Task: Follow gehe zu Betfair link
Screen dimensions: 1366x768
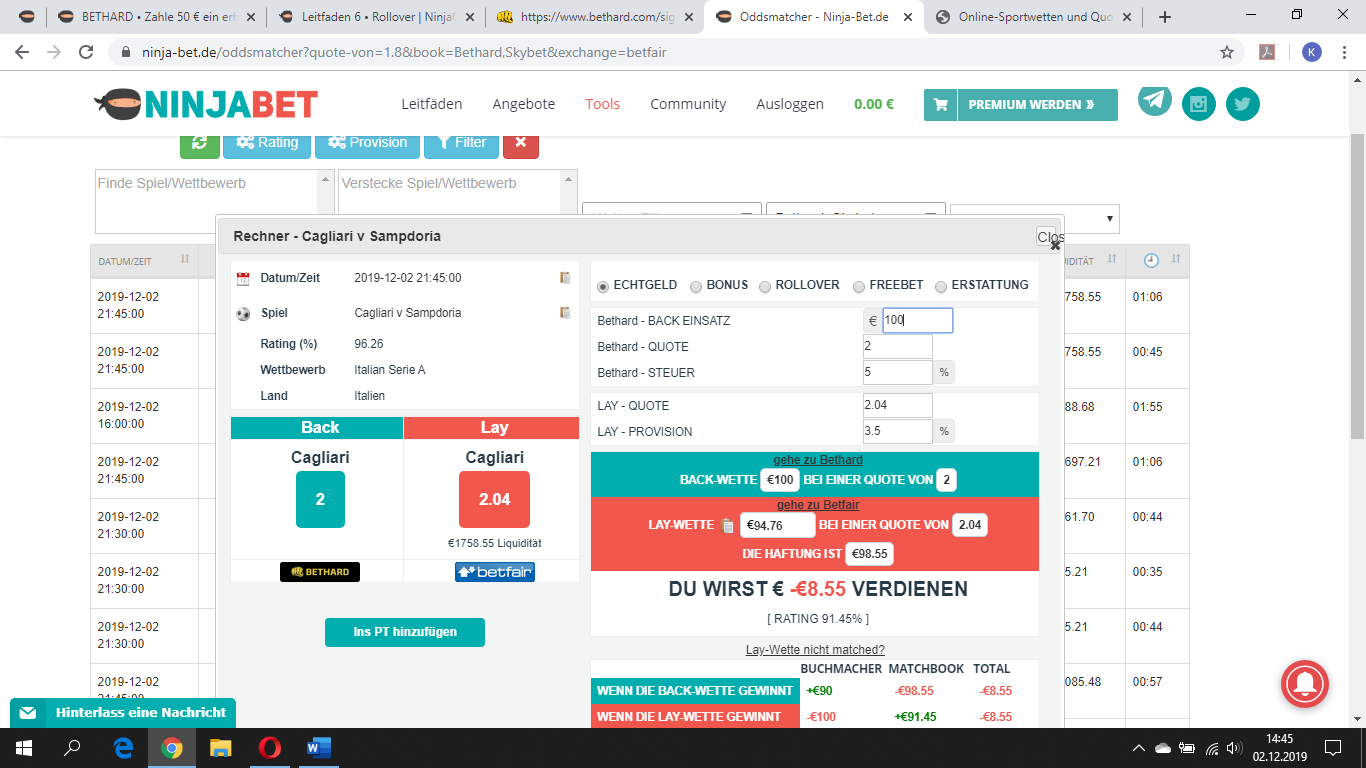Action: pos(818,505)
